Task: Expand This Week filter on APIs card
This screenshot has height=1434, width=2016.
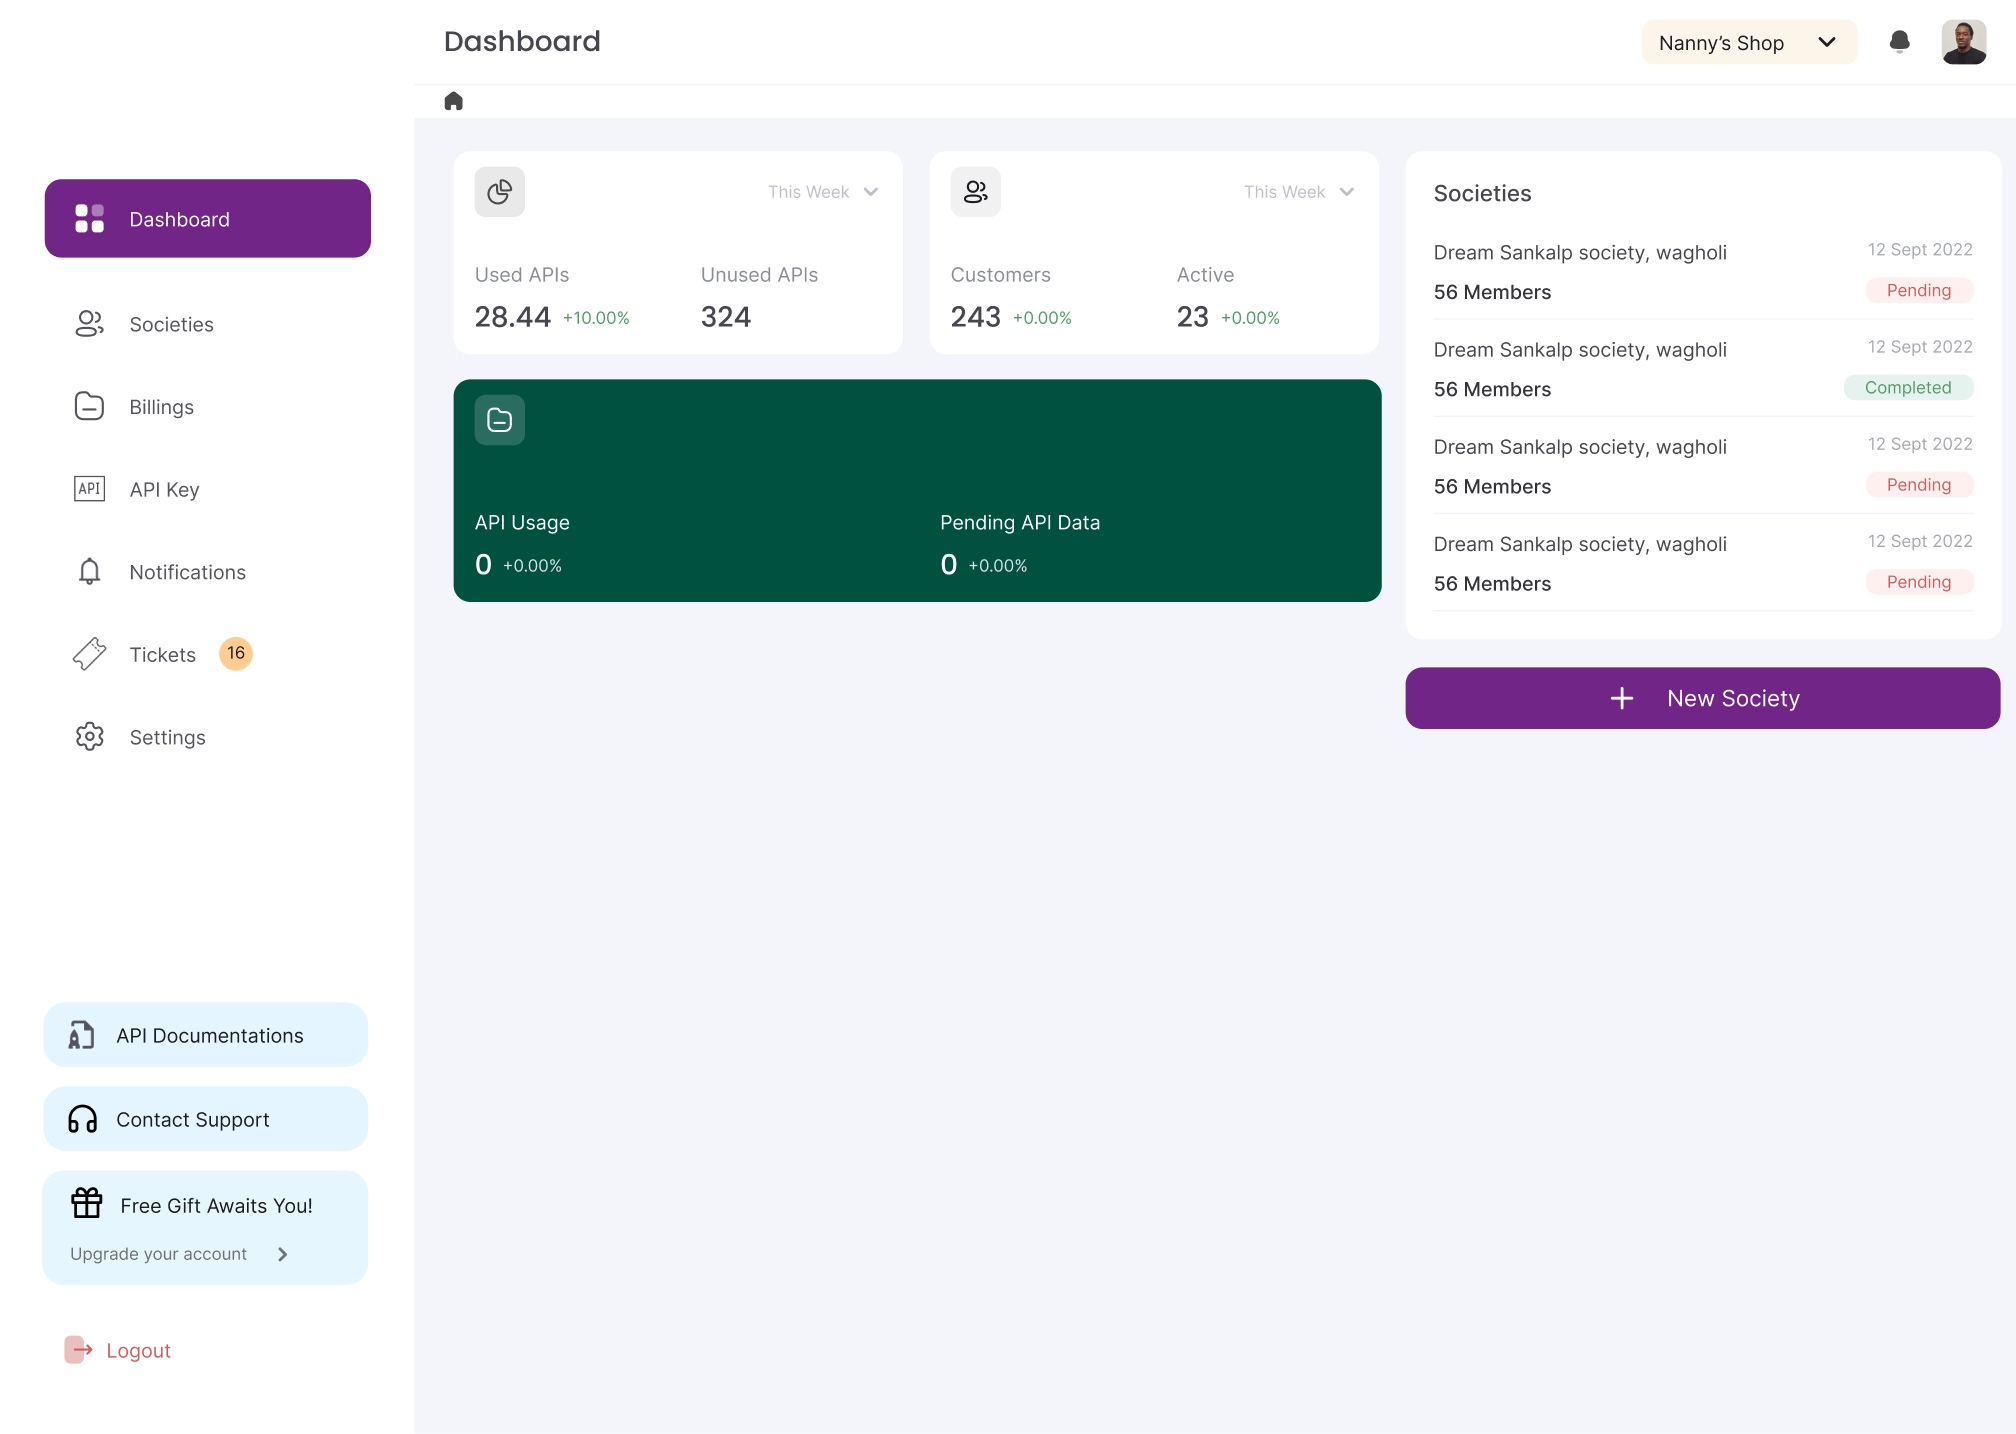Action: pos(823,192)
